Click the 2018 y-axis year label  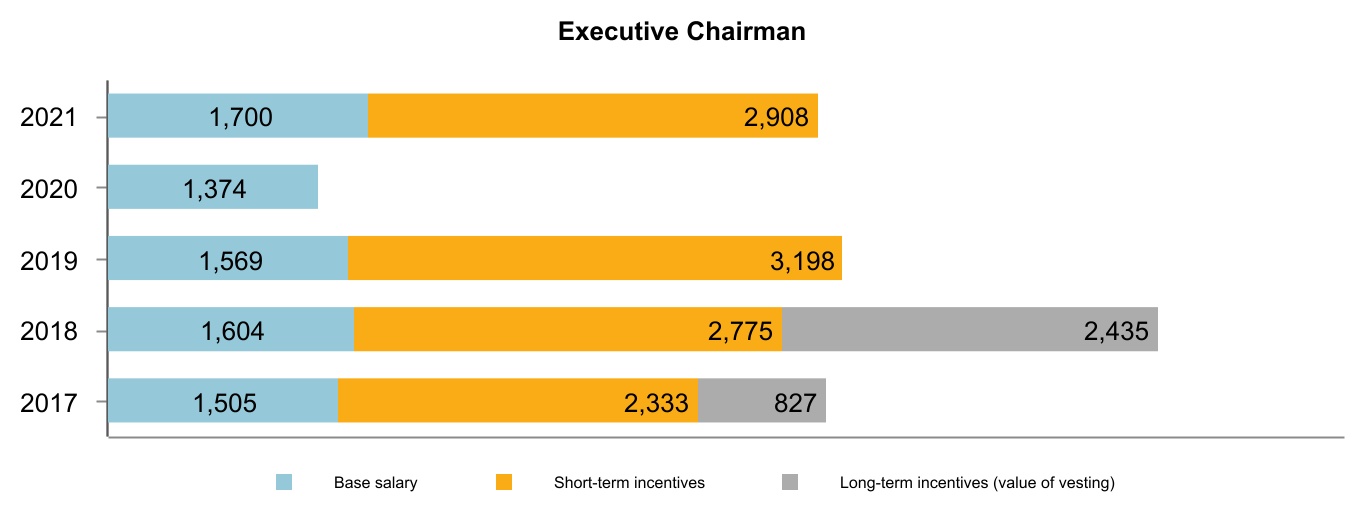point(49,330)
